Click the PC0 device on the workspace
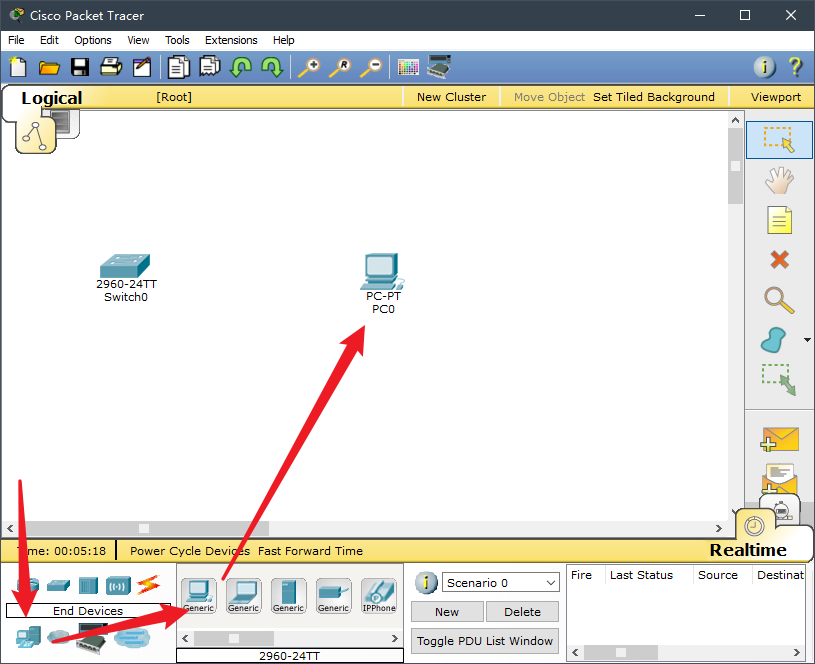Viewport: 815px width, 664px height. (x=382, y=271)
